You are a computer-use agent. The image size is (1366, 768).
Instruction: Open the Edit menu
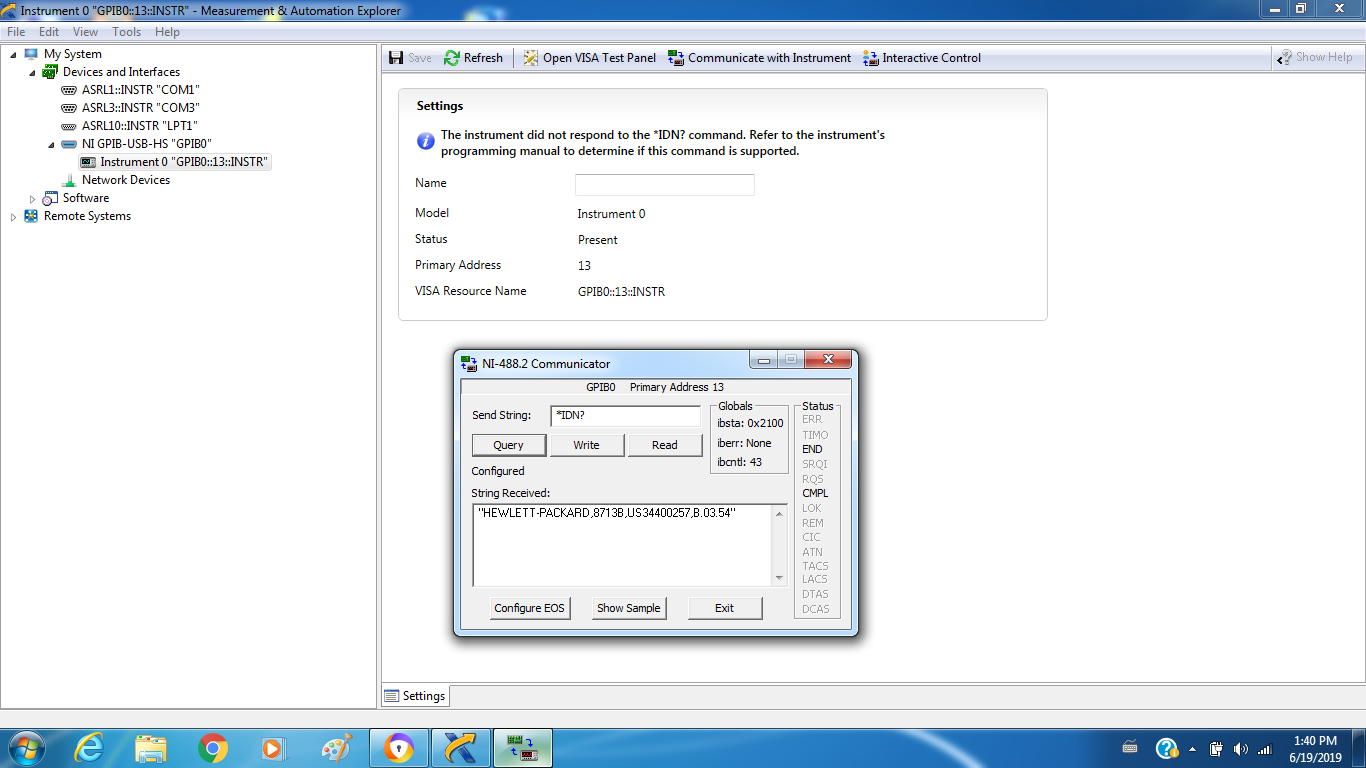[x=49, y=32]
